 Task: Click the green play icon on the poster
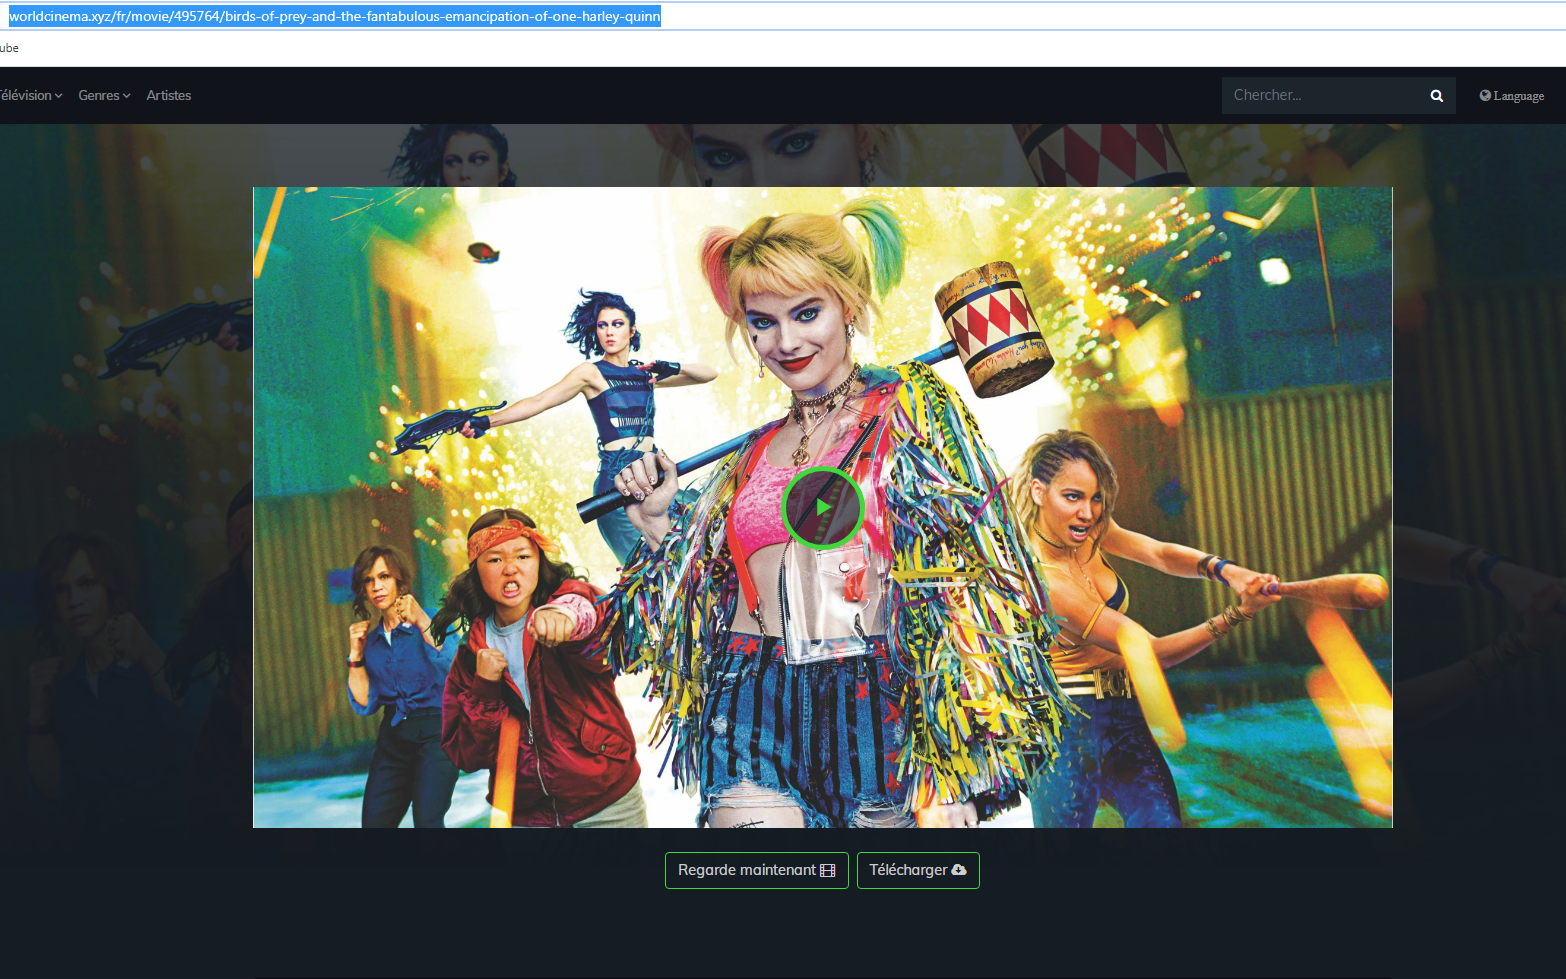823,508
